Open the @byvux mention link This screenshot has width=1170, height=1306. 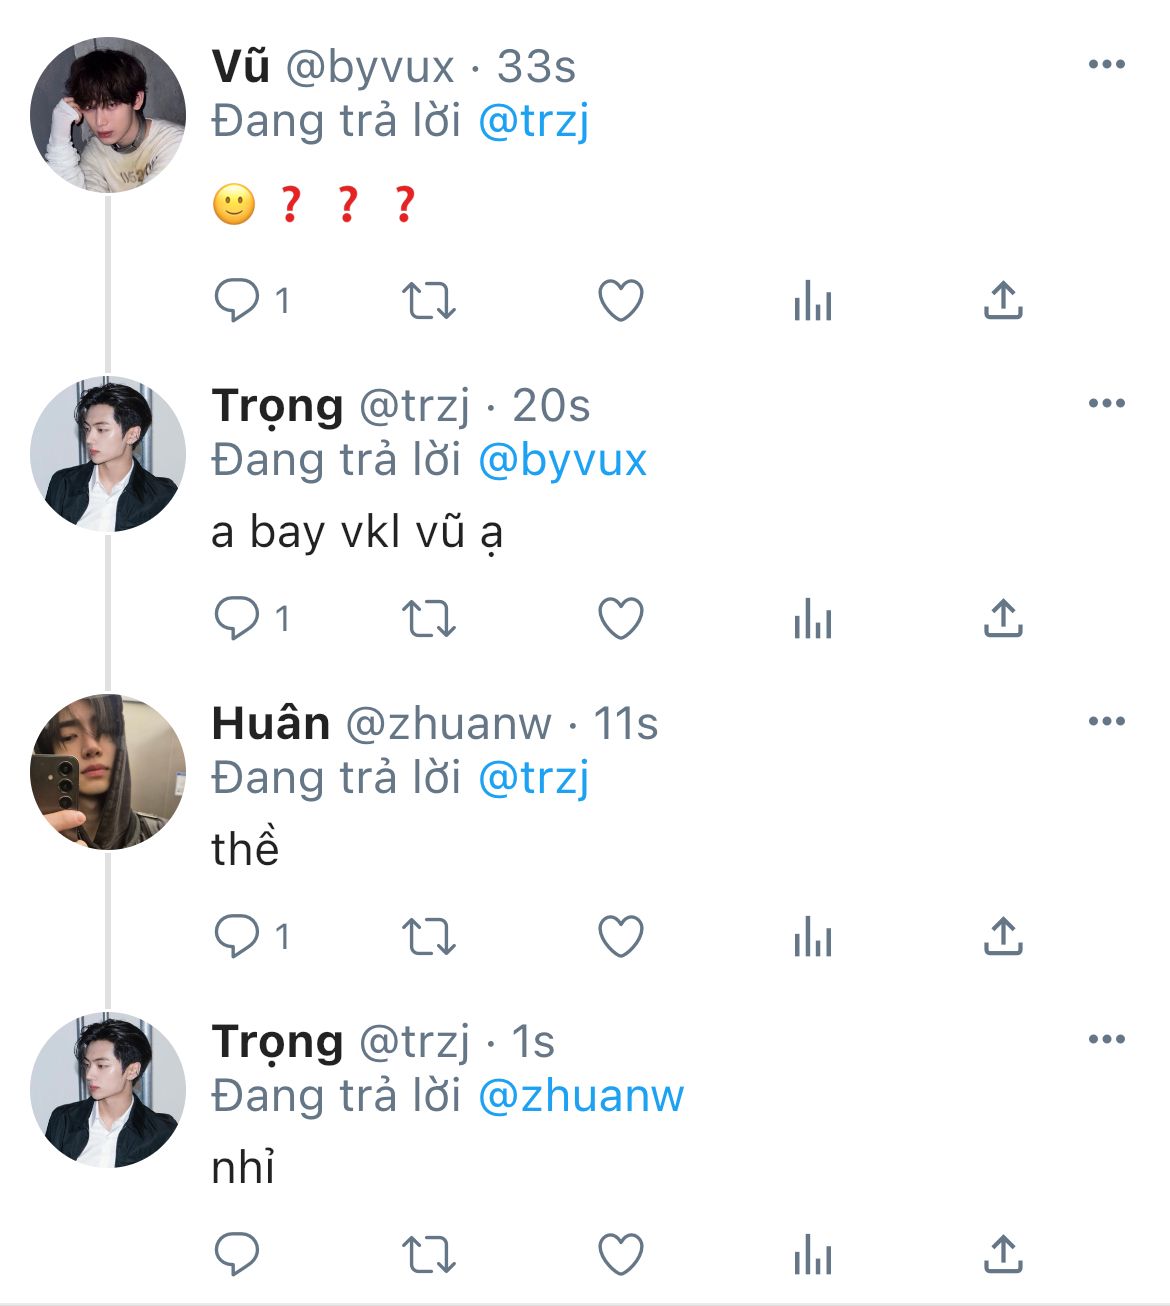(x=562, y=460)
